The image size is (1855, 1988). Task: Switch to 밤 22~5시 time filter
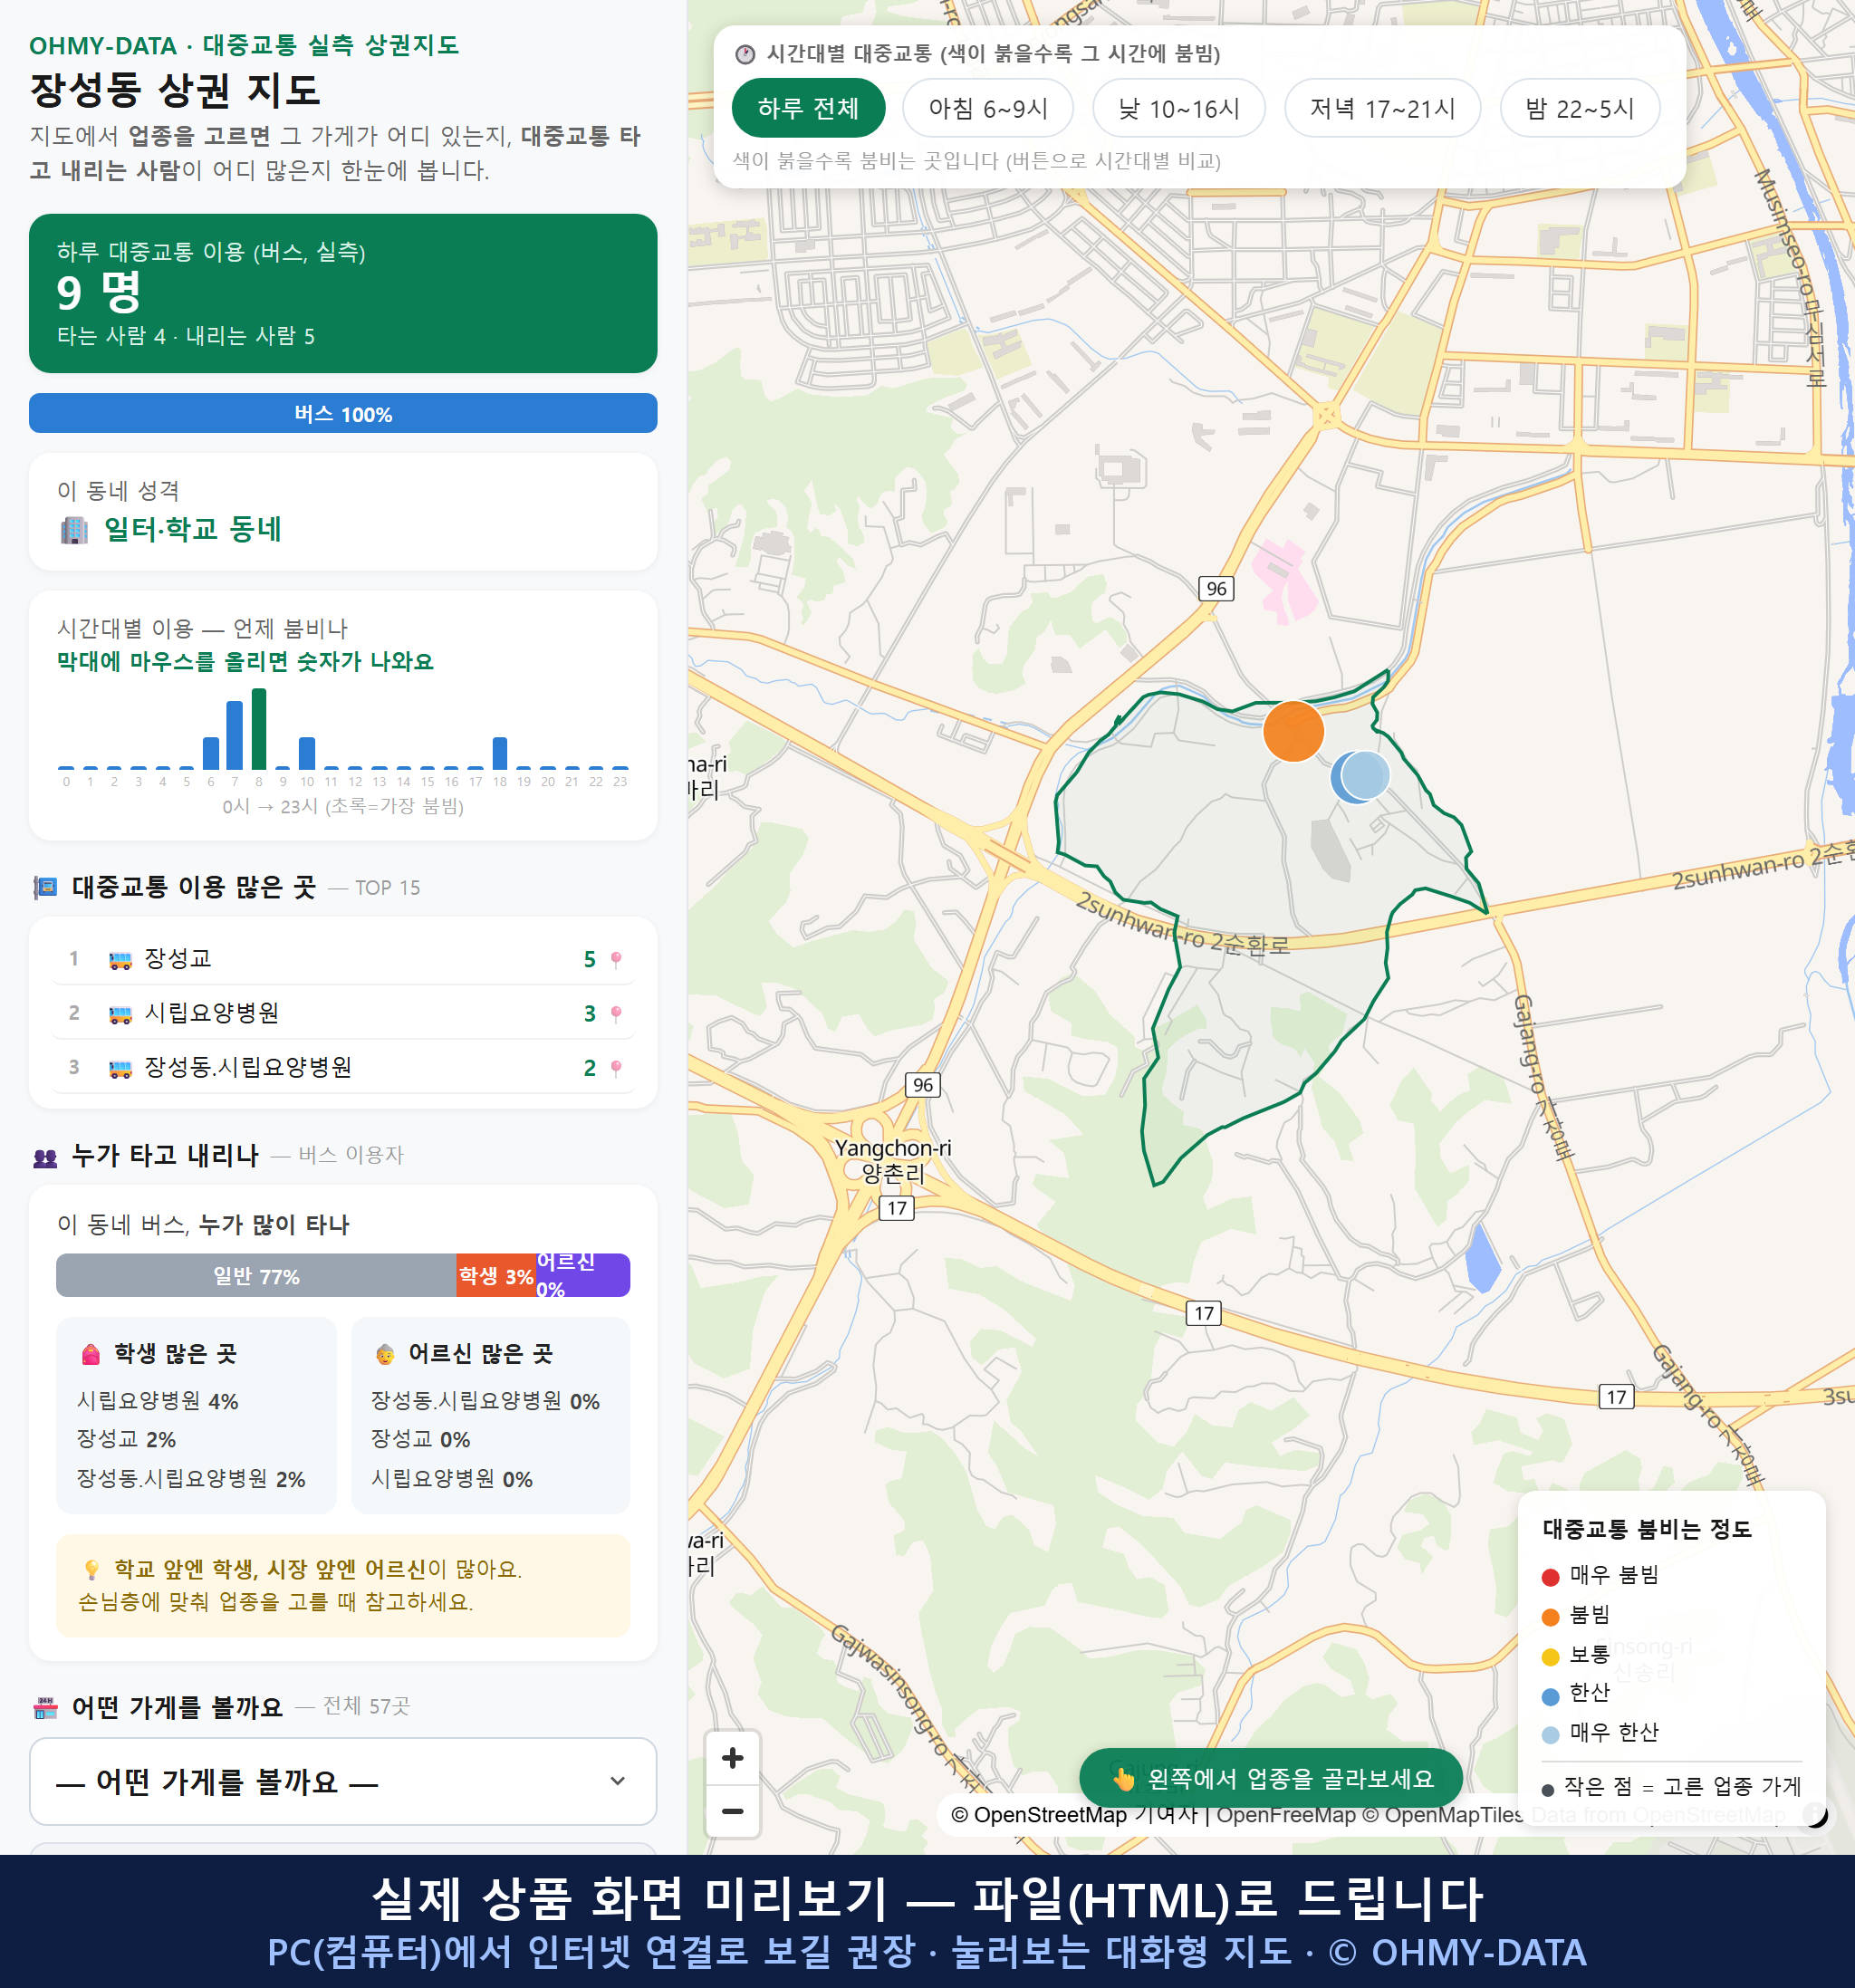click(x=1579, y=108)
